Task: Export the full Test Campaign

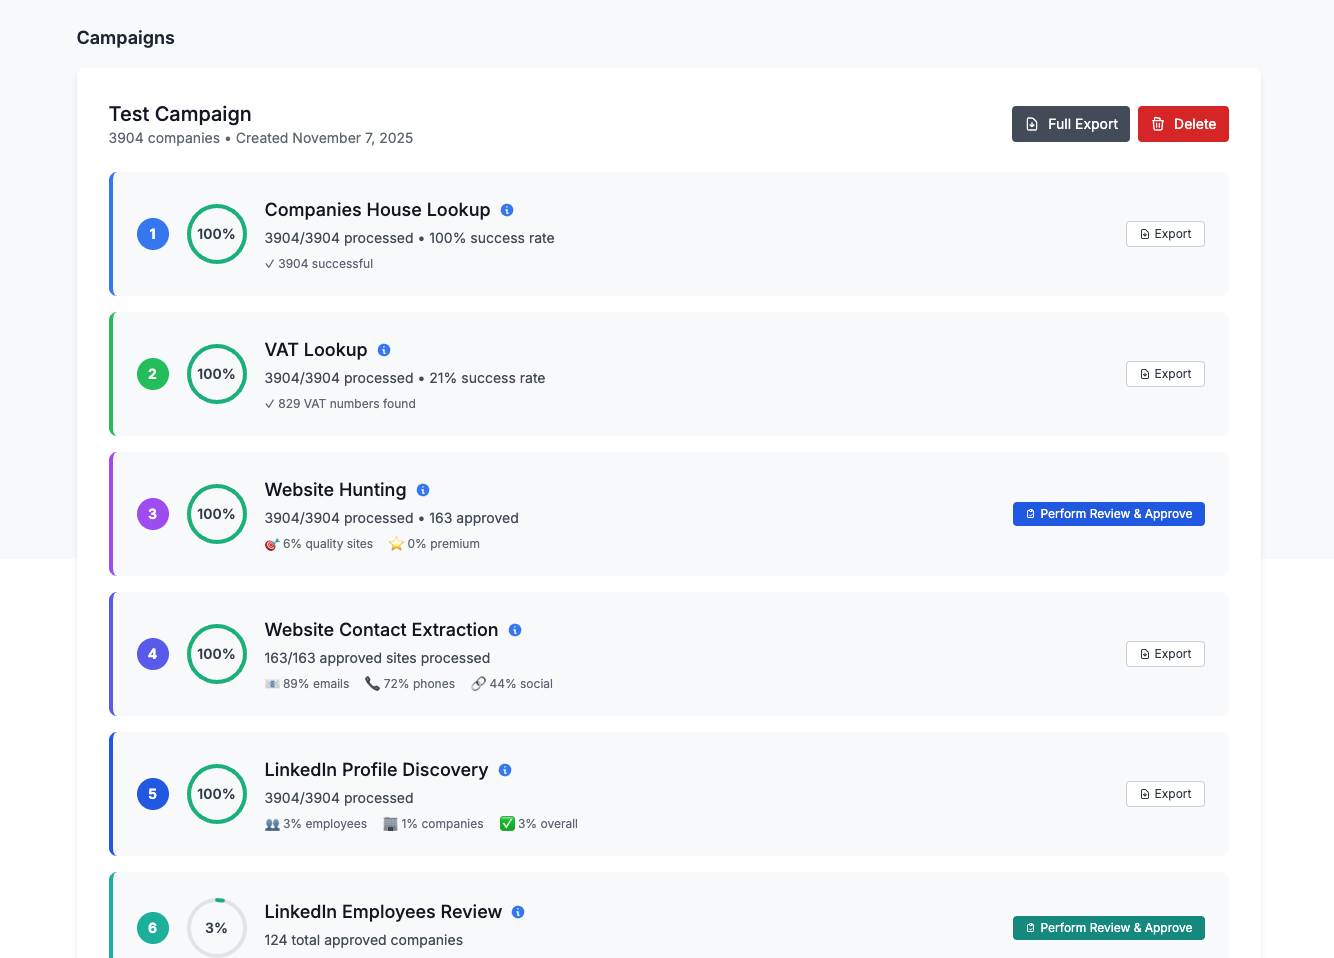Action: (1070, 124)
